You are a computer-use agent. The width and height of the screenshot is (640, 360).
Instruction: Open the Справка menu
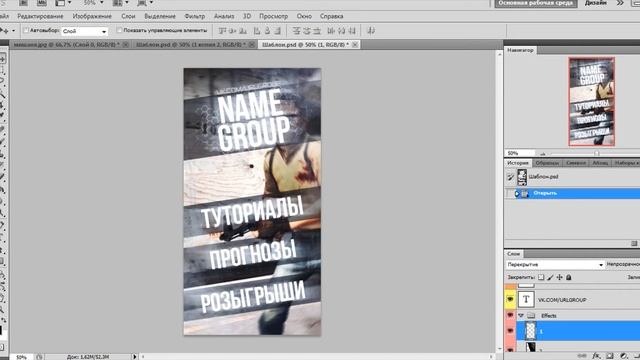(331, 16)
